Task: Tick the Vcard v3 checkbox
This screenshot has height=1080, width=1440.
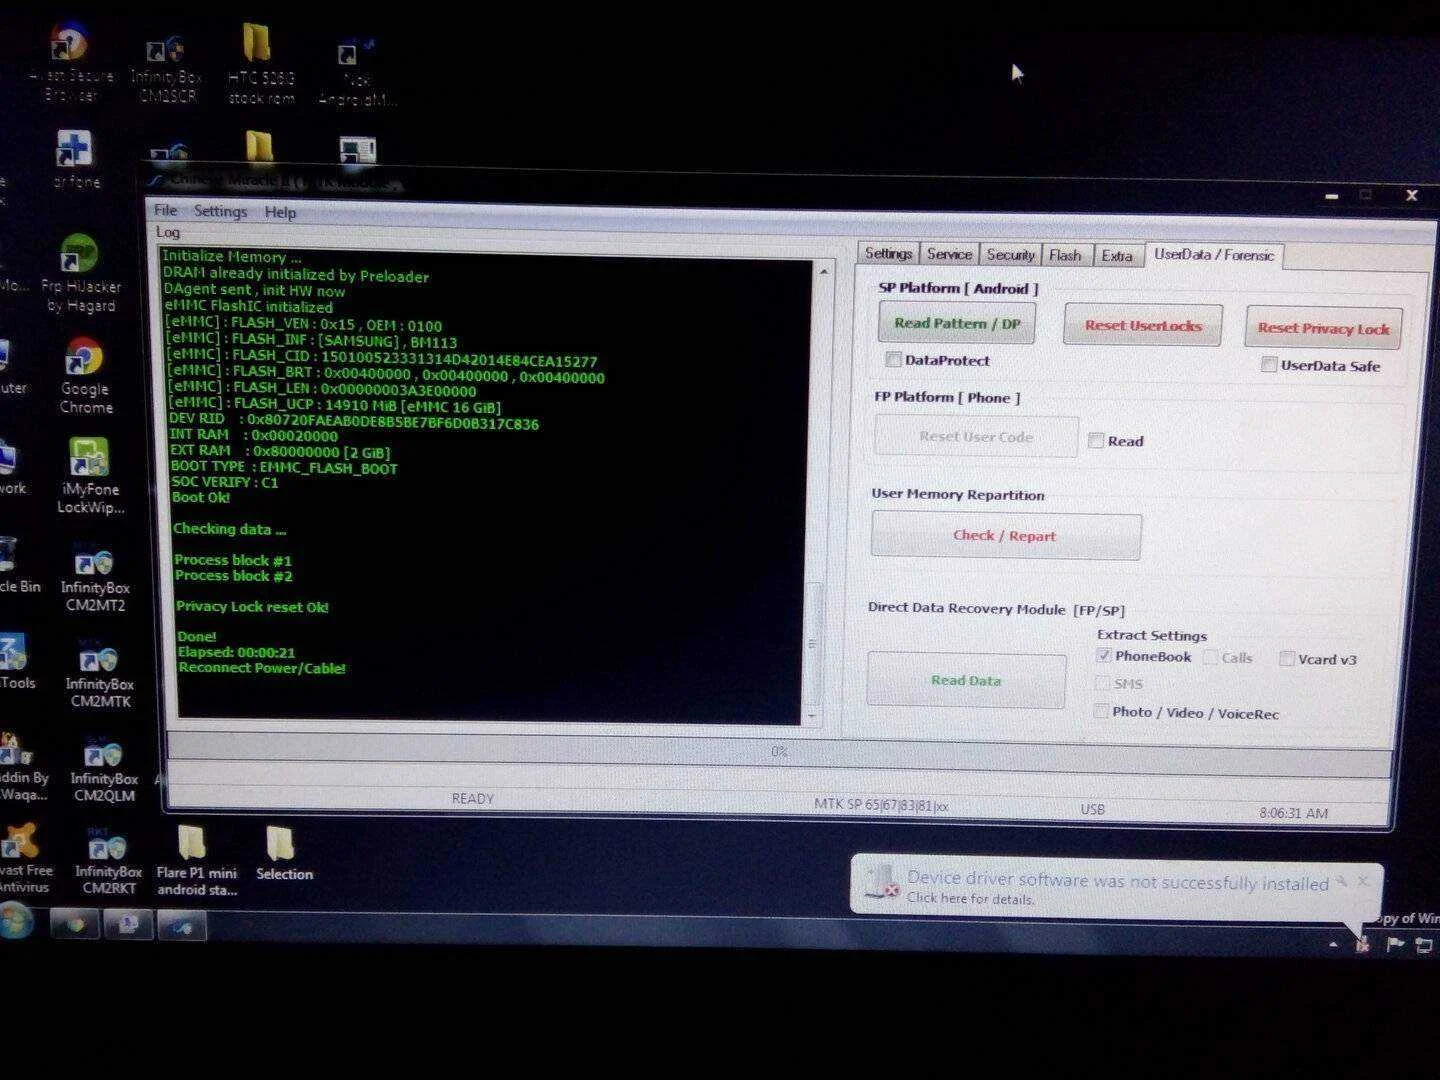Action: point(1287,659)
